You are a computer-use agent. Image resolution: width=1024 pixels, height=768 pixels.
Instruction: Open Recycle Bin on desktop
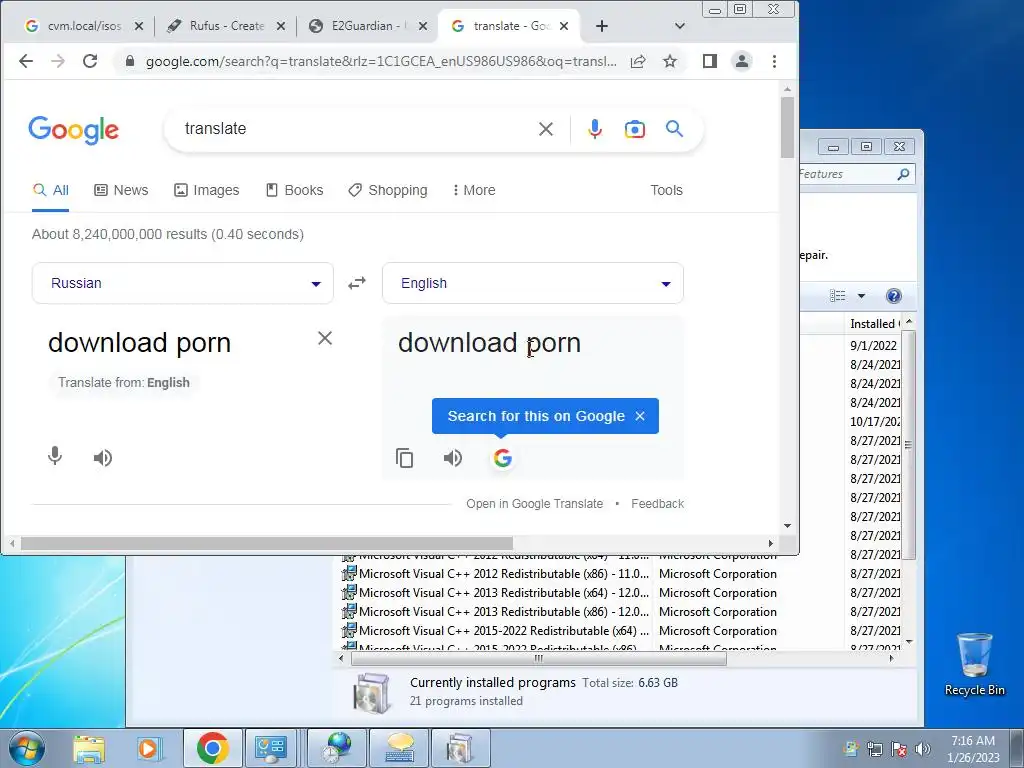point(974,664)
